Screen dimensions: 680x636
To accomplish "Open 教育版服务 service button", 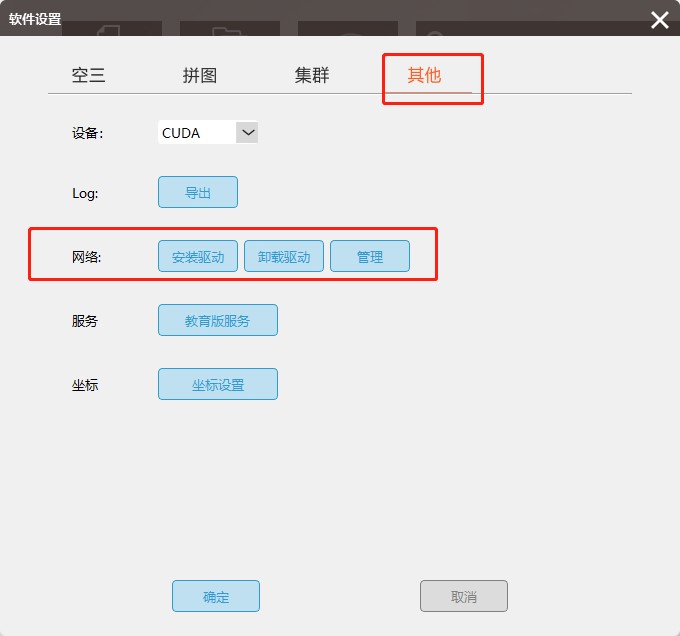I will tap(218, 320).
